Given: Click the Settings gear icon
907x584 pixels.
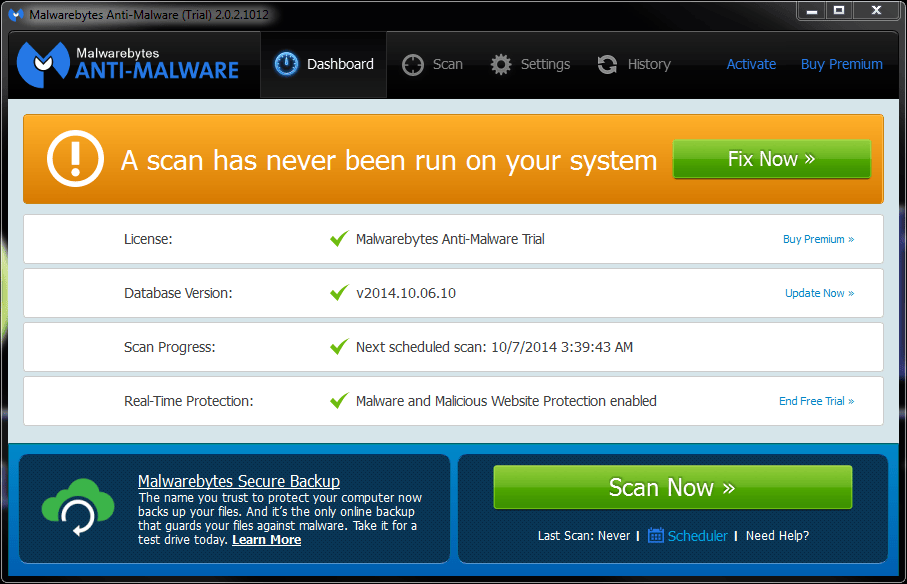Looking at the screenshot, I should point(501,64).
